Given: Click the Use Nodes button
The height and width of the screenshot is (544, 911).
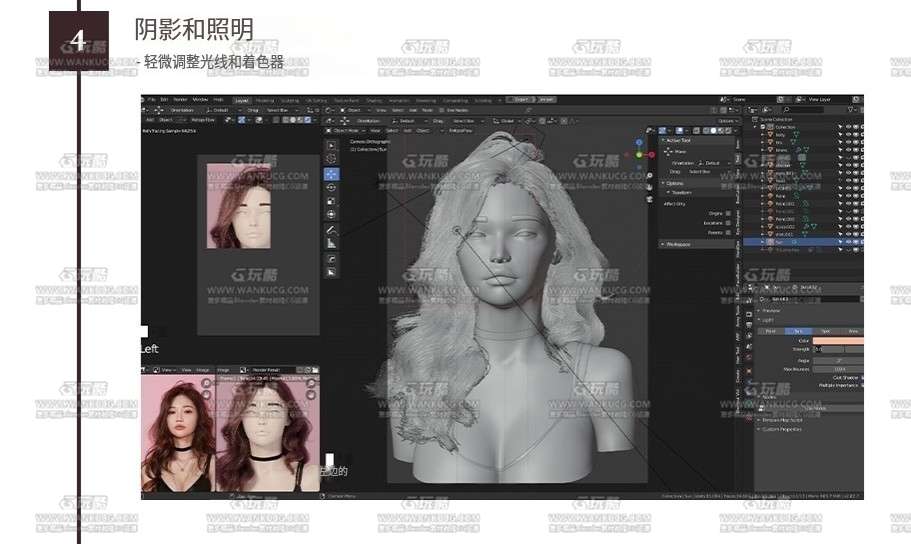Looking at the screenshot, I should pyautogui.click(x=813, y=408).
